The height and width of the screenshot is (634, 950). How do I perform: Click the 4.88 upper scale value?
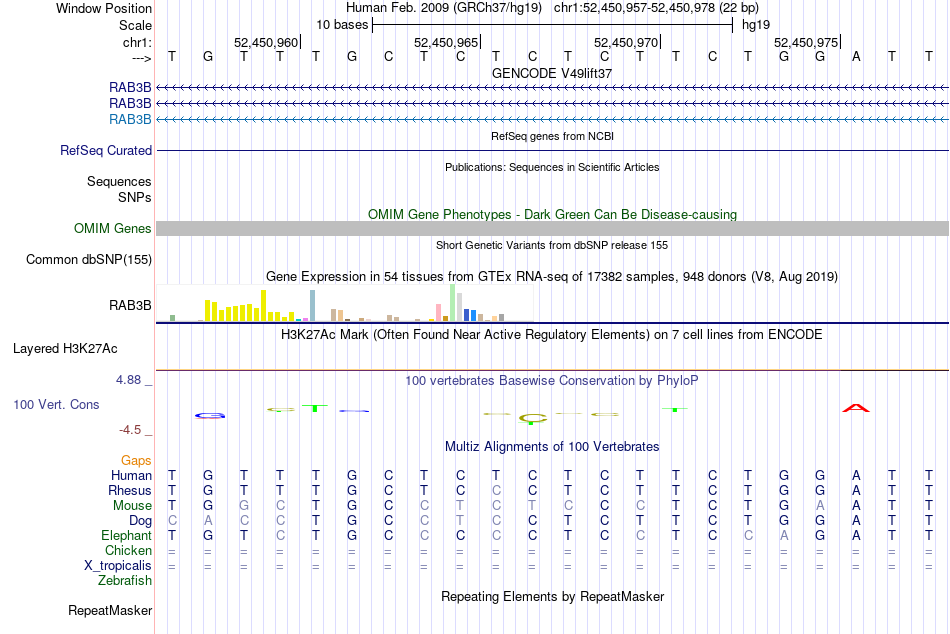pyautogui.click(x=128, y=380)
